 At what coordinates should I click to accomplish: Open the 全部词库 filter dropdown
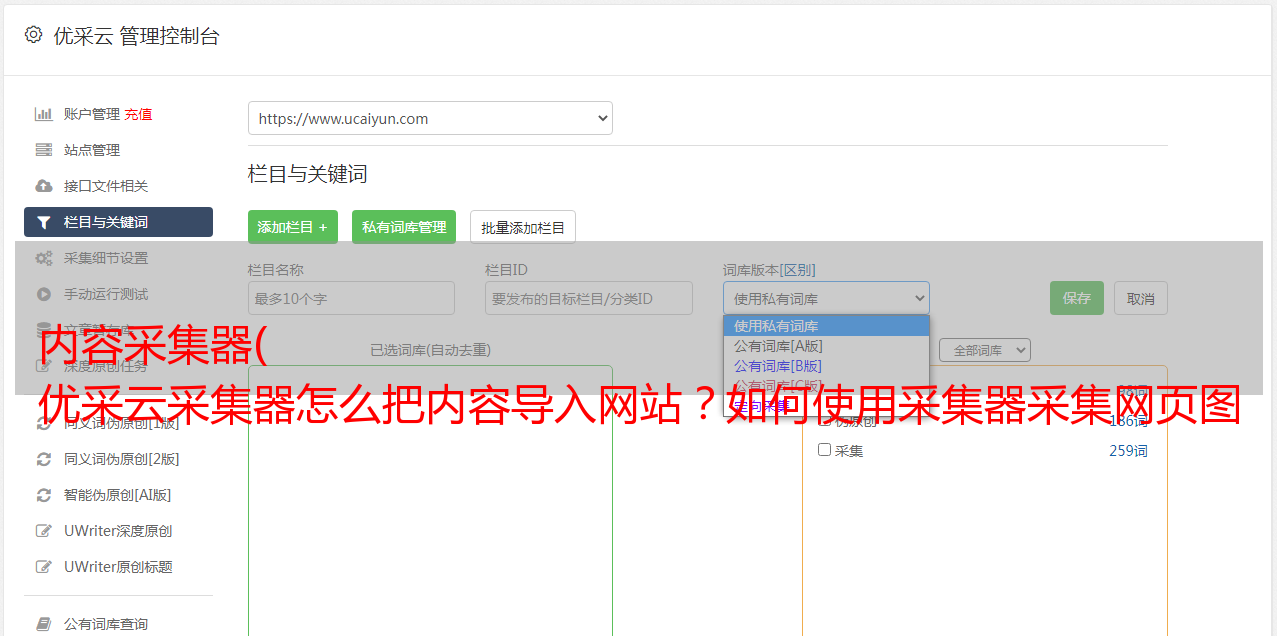coord(985,350)
